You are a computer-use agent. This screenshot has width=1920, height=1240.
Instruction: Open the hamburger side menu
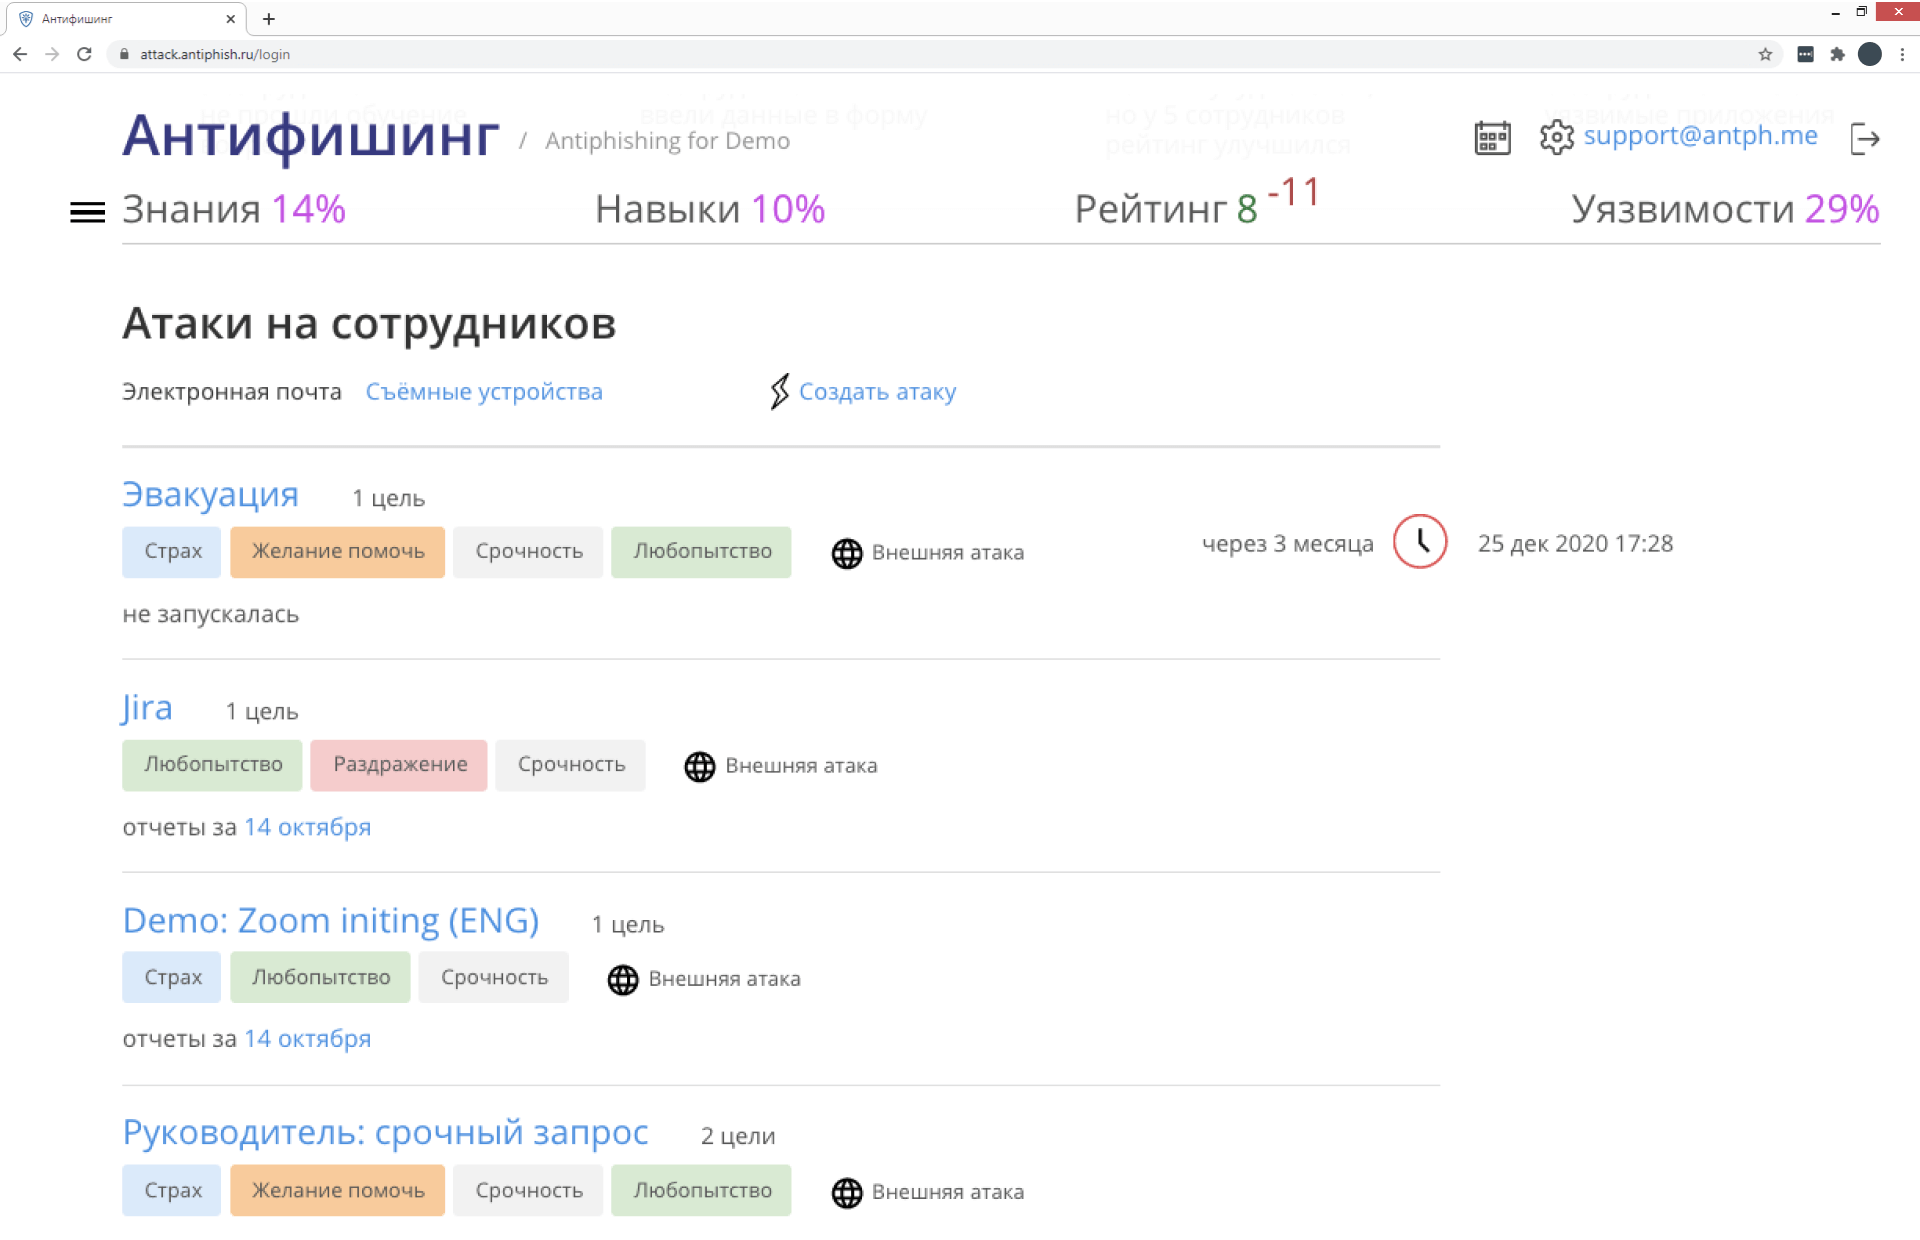click(87, 212)
